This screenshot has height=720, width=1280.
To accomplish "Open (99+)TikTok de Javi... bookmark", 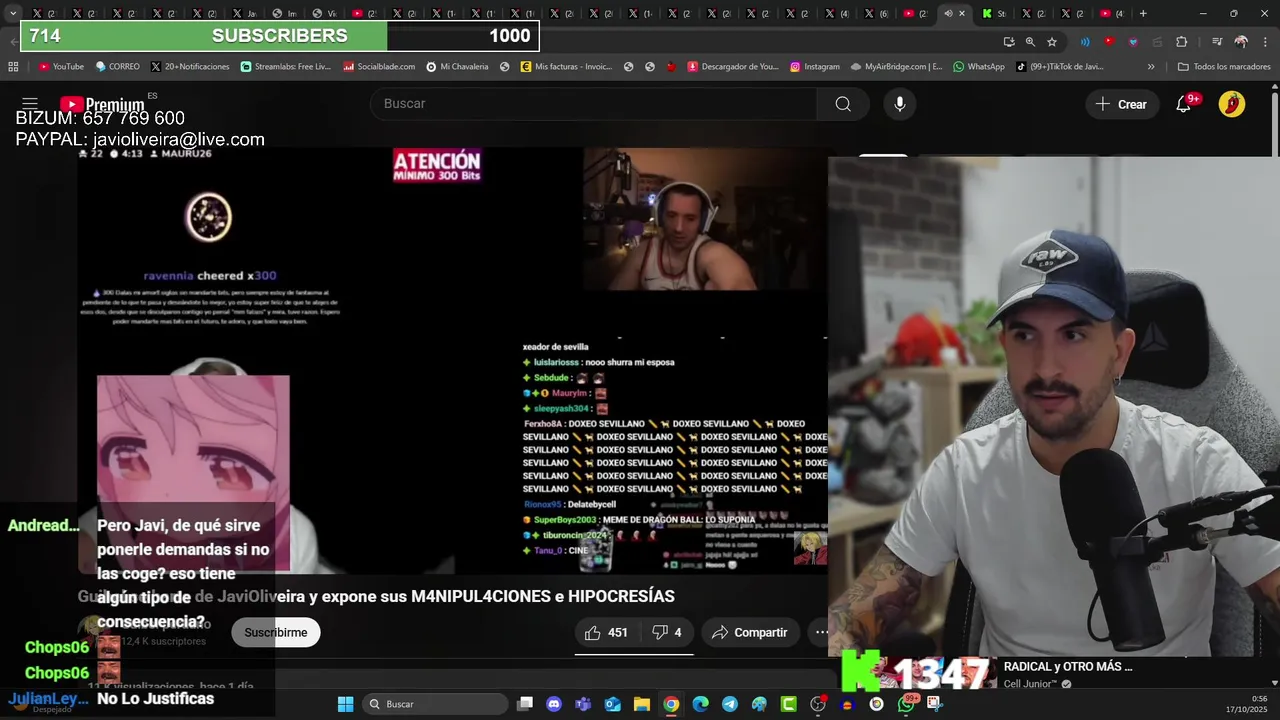I will coord(1060,67).
